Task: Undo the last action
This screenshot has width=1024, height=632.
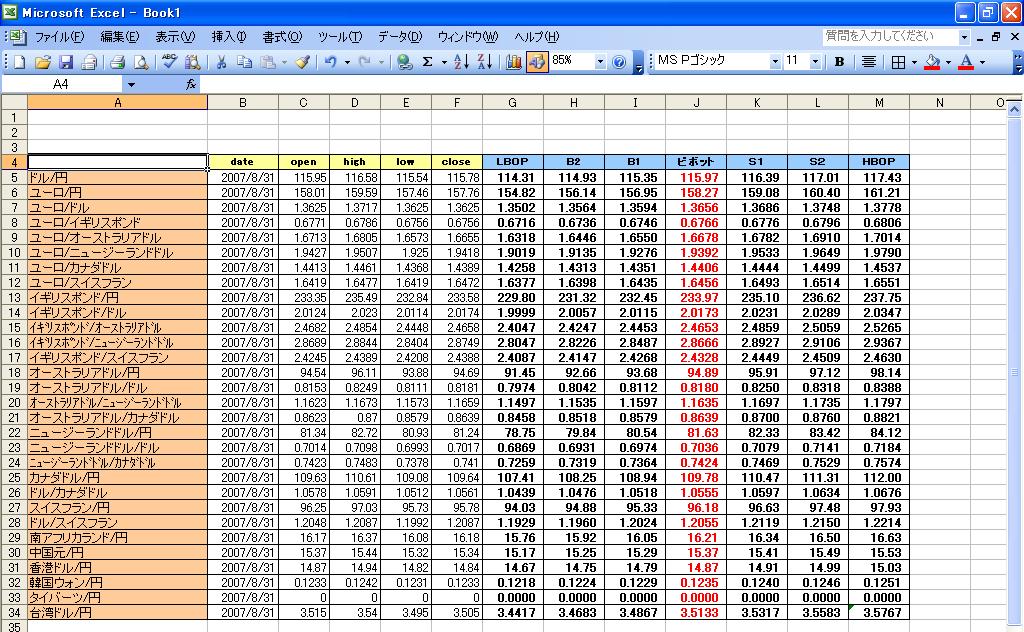Action: [x=330, y=62]
